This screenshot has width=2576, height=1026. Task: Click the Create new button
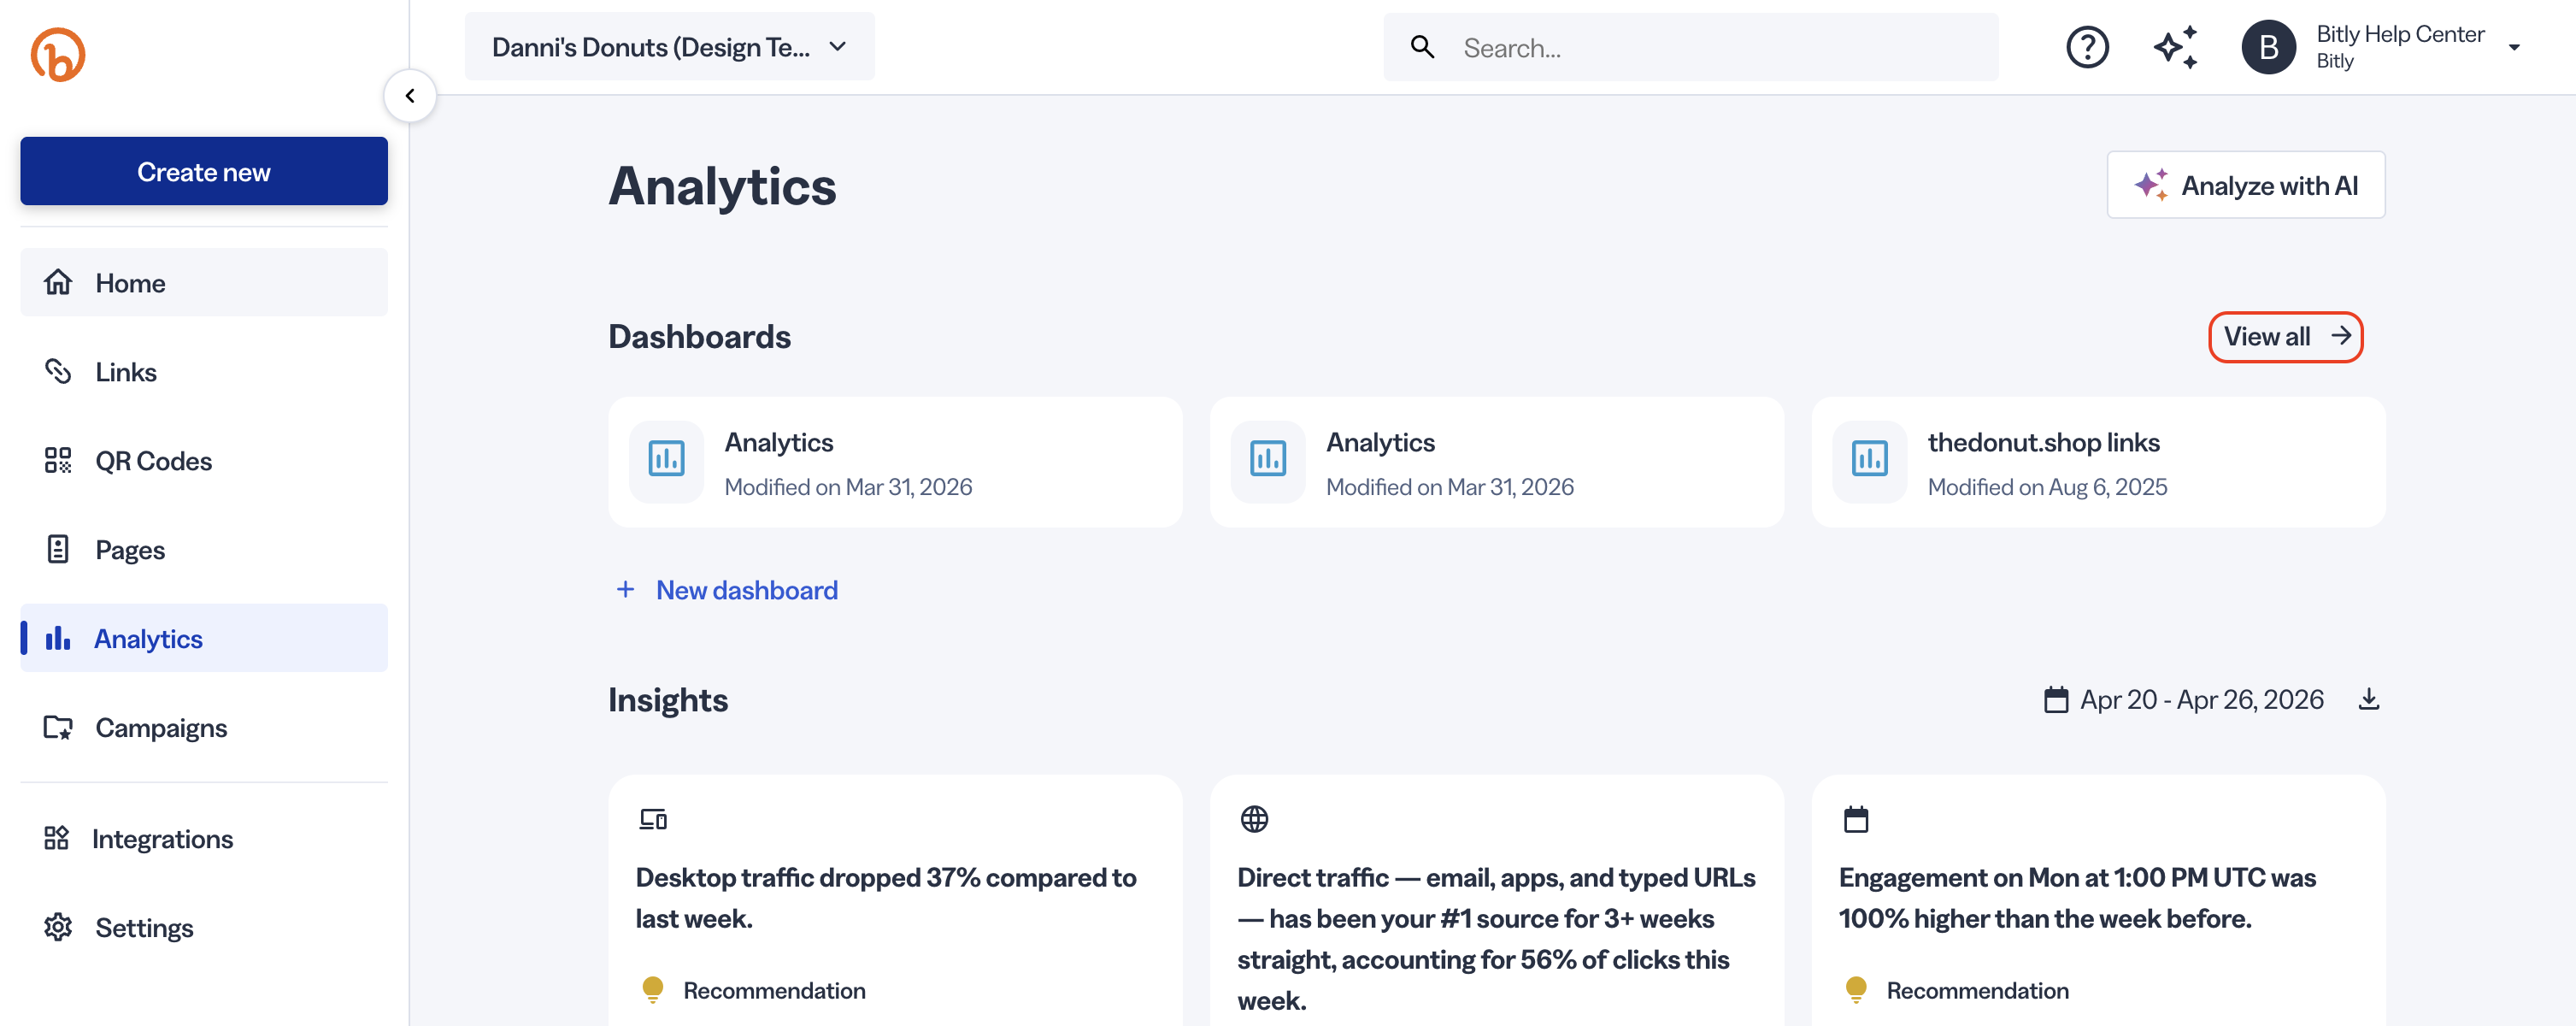(x=204, y=172)
